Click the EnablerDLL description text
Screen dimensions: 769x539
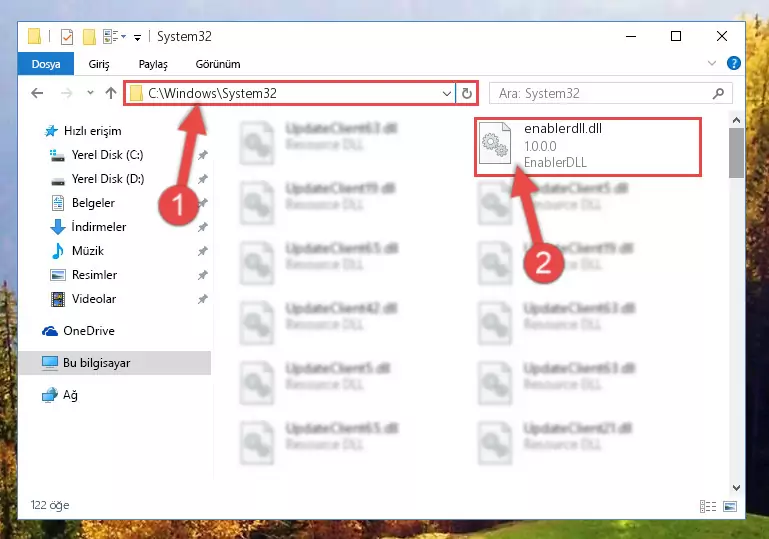pos(555,162)
